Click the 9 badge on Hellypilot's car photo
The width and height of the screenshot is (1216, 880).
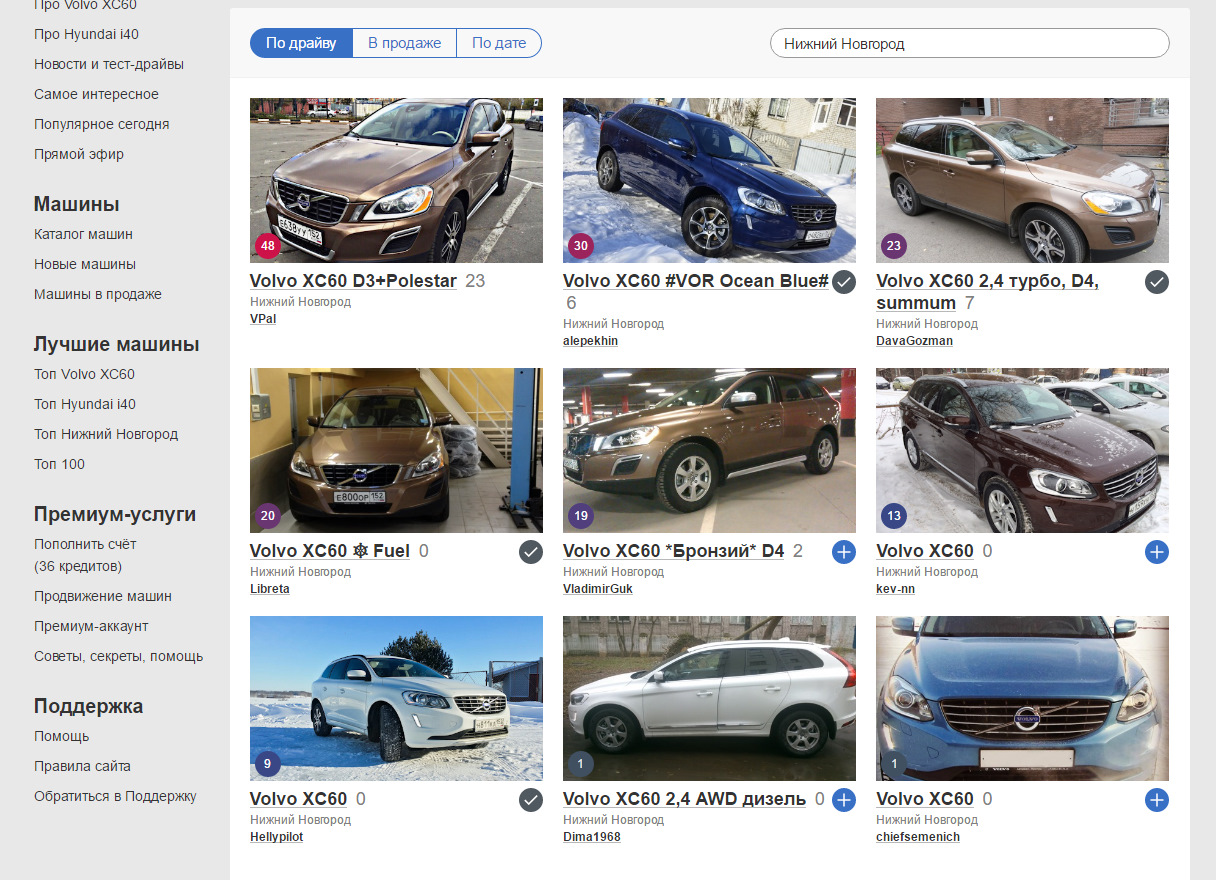pyautogui.click(x=267, y=764)
